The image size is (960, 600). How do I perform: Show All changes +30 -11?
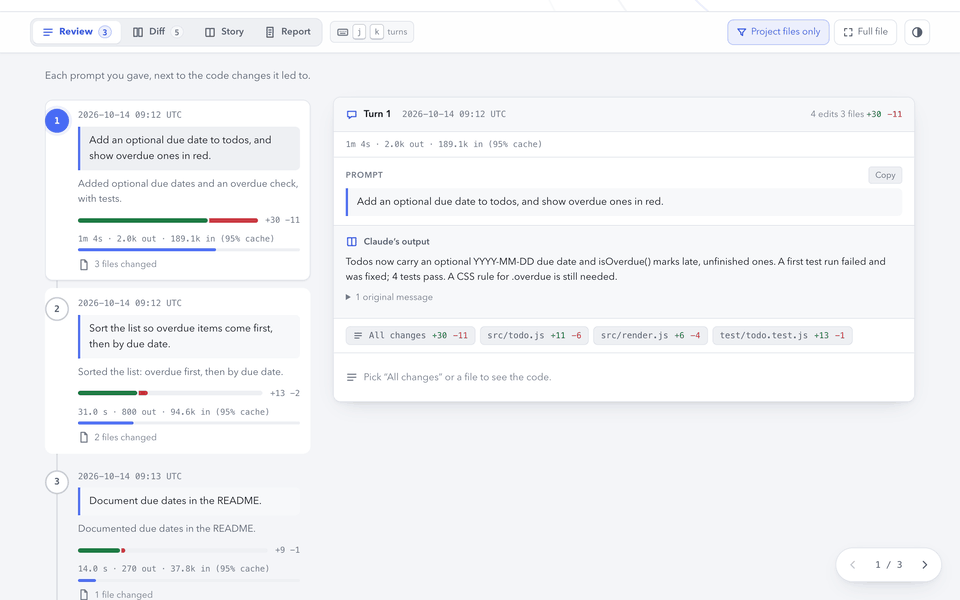click(x=410, y=336)
